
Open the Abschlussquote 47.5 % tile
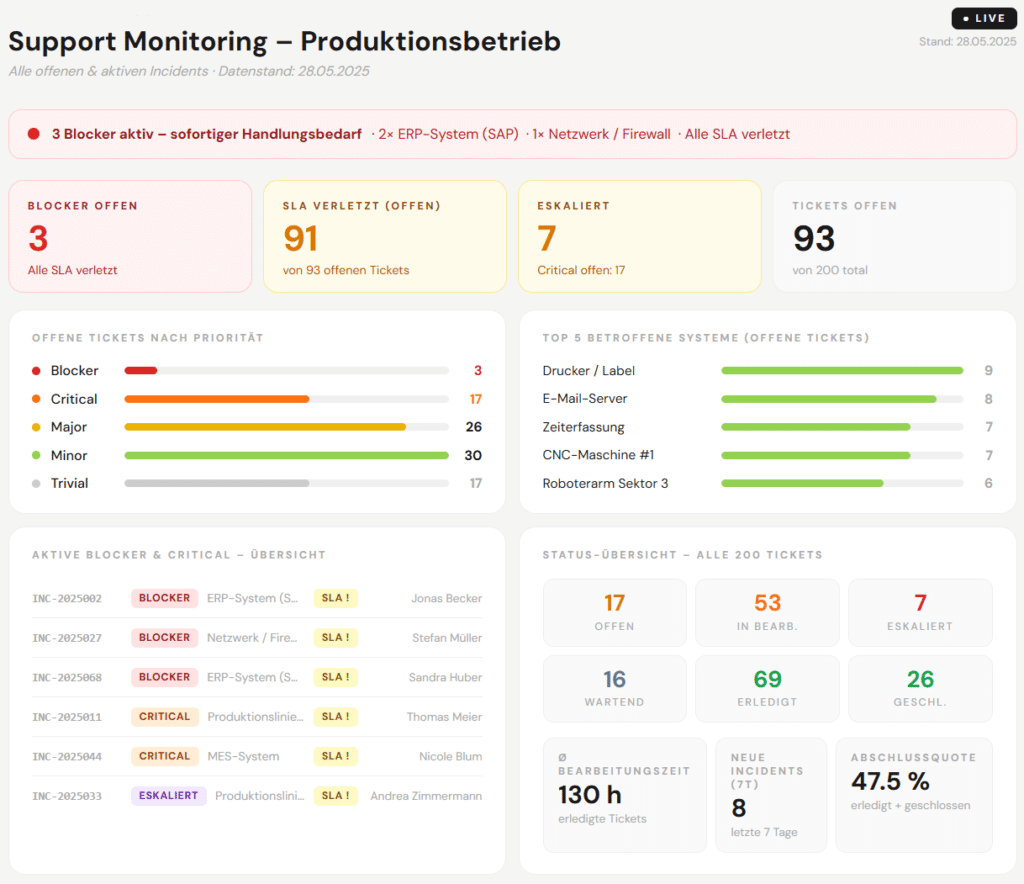[914, 795]
